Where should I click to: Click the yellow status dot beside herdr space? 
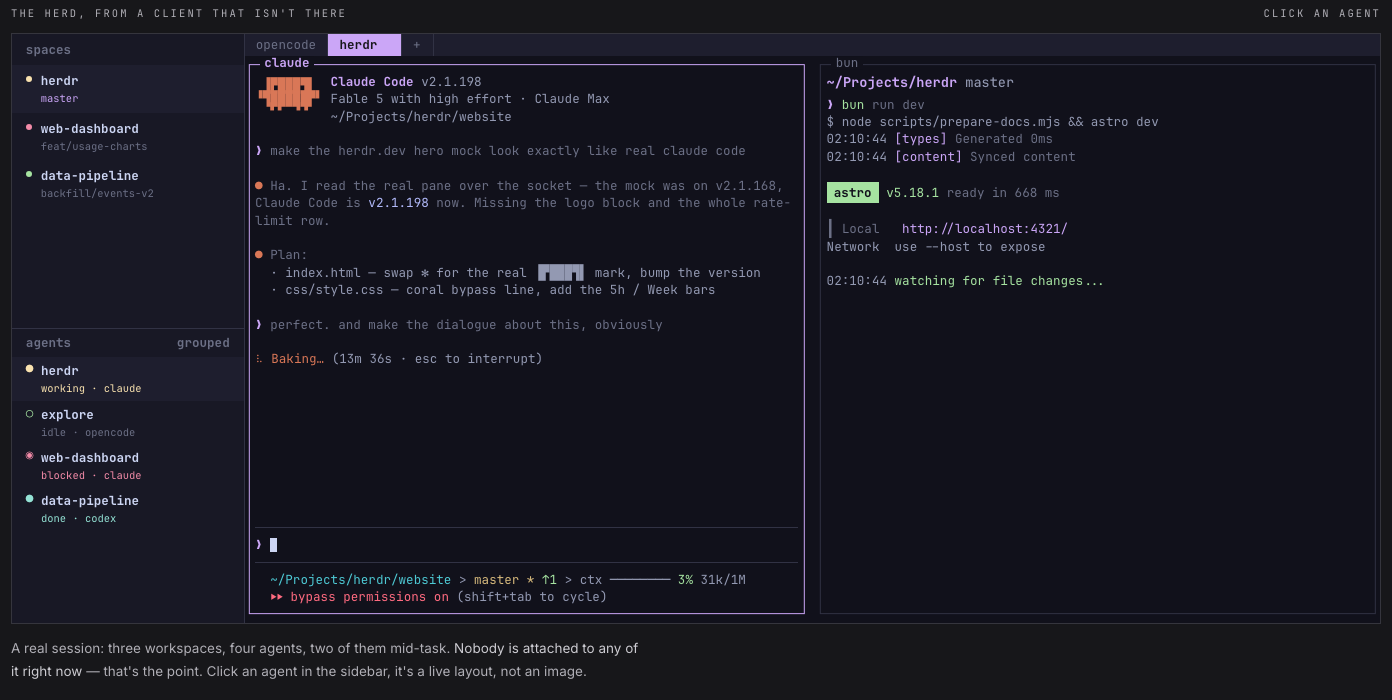pyautogui.click(x=29, y=79)
